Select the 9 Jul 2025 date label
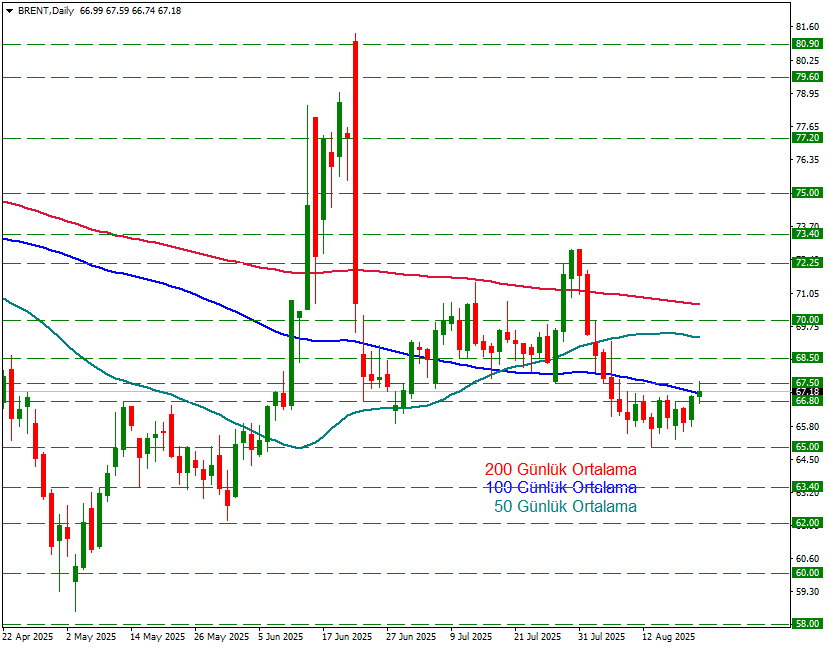830x648 pixels. [x=472, y=637]
